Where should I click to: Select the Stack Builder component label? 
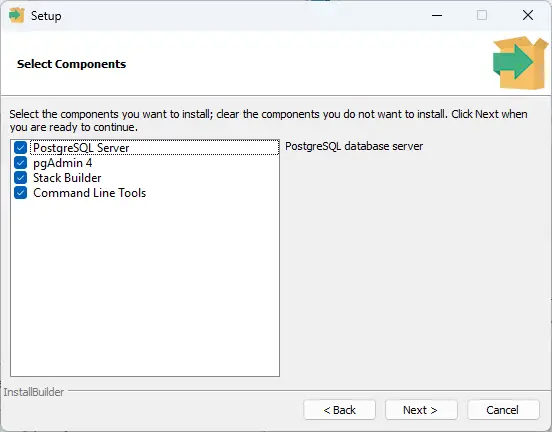tap(67, 178)
